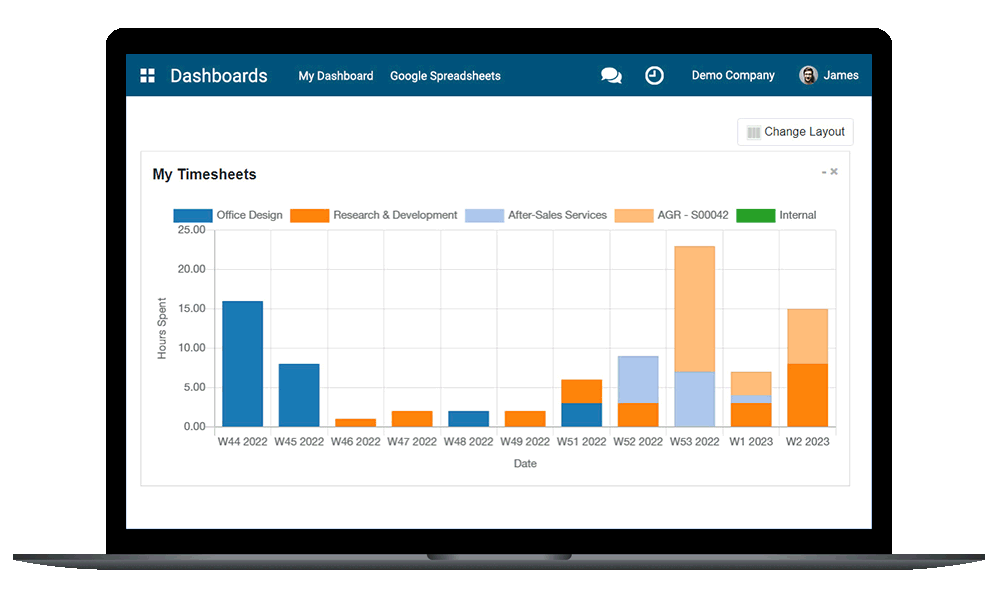Open the James user account dropdown

[838, 74]
